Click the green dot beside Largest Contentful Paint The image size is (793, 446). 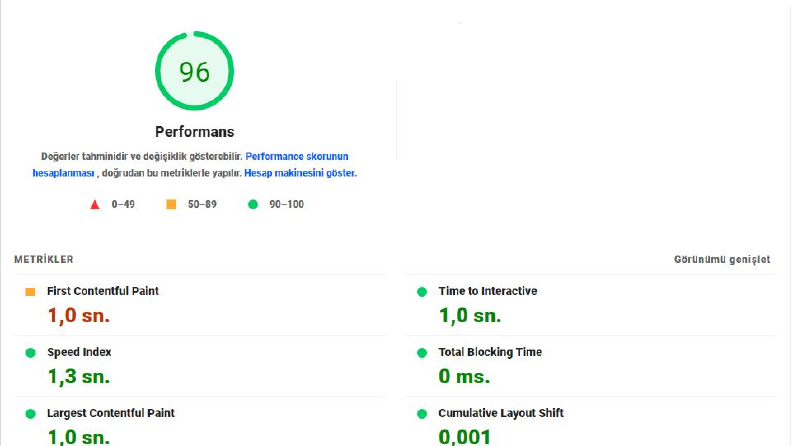[x=30, y=414]
